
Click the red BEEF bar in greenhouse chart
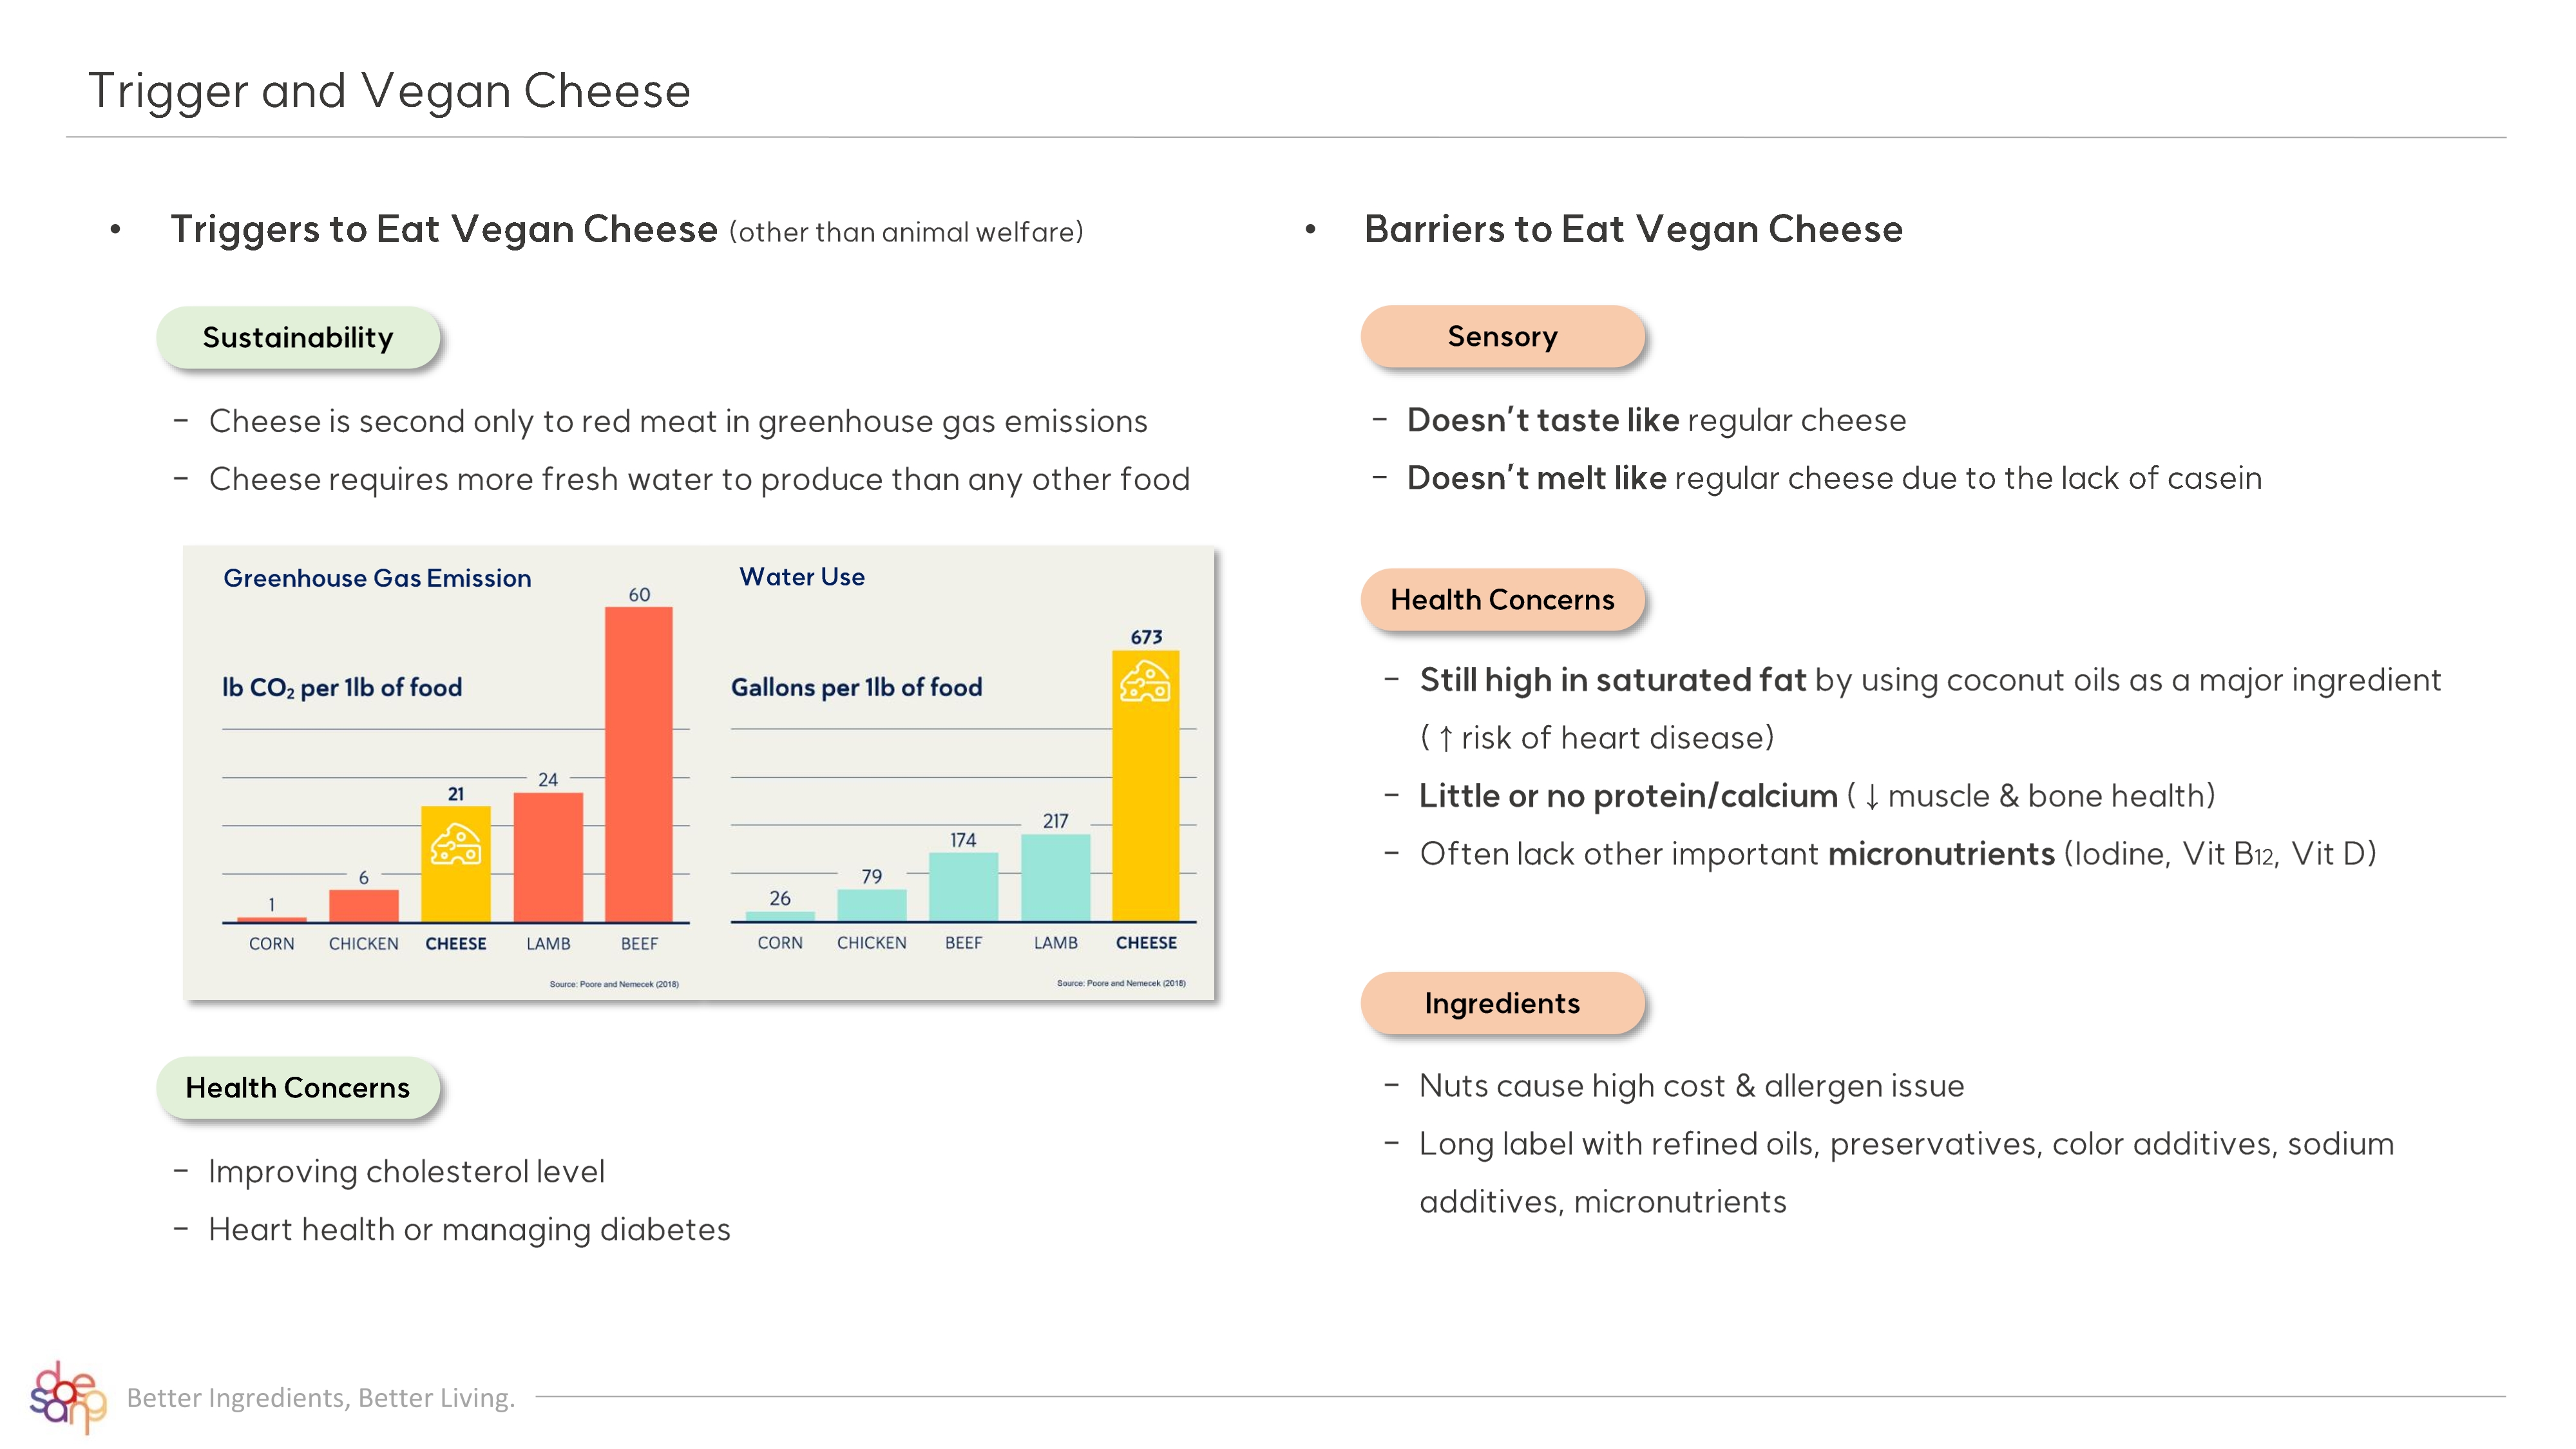coord(639,764)
